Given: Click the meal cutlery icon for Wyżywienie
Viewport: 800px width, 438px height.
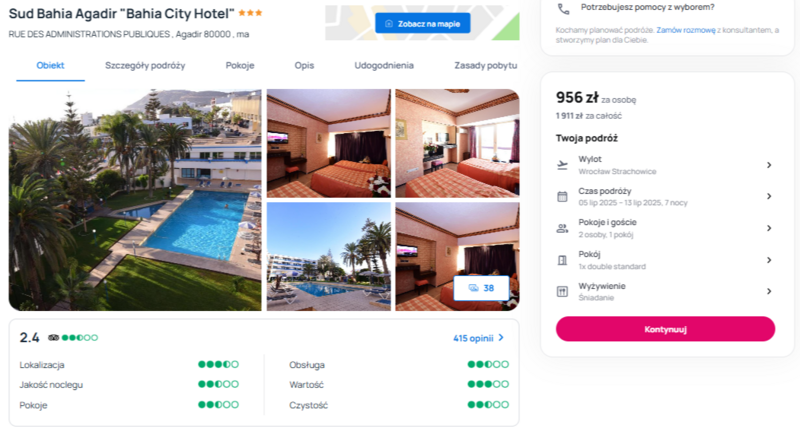Looking at the screenshot, I should [562, 291].
